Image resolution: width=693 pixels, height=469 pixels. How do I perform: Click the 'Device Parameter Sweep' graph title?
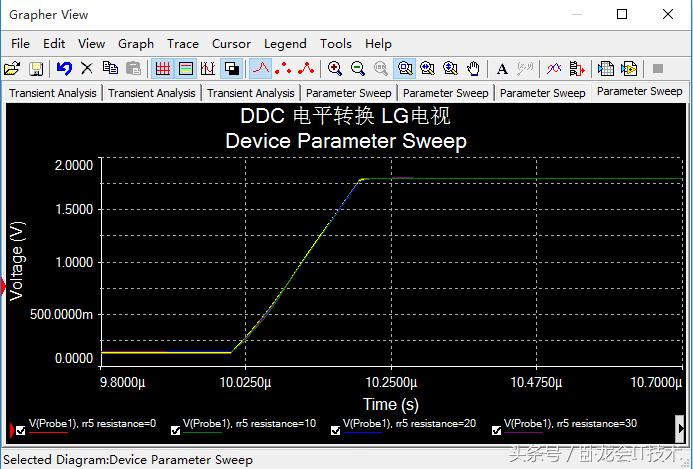click(x=346, y=141)
